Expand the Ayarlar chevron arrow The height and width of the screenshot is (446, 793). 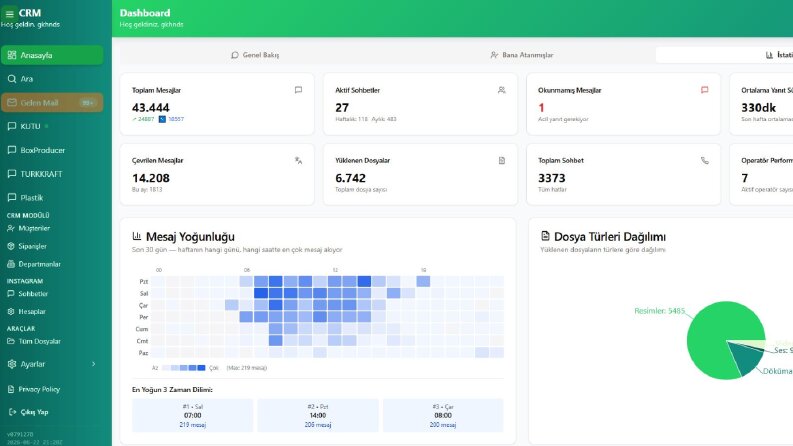pyautogui.click(x=94, y=364)
